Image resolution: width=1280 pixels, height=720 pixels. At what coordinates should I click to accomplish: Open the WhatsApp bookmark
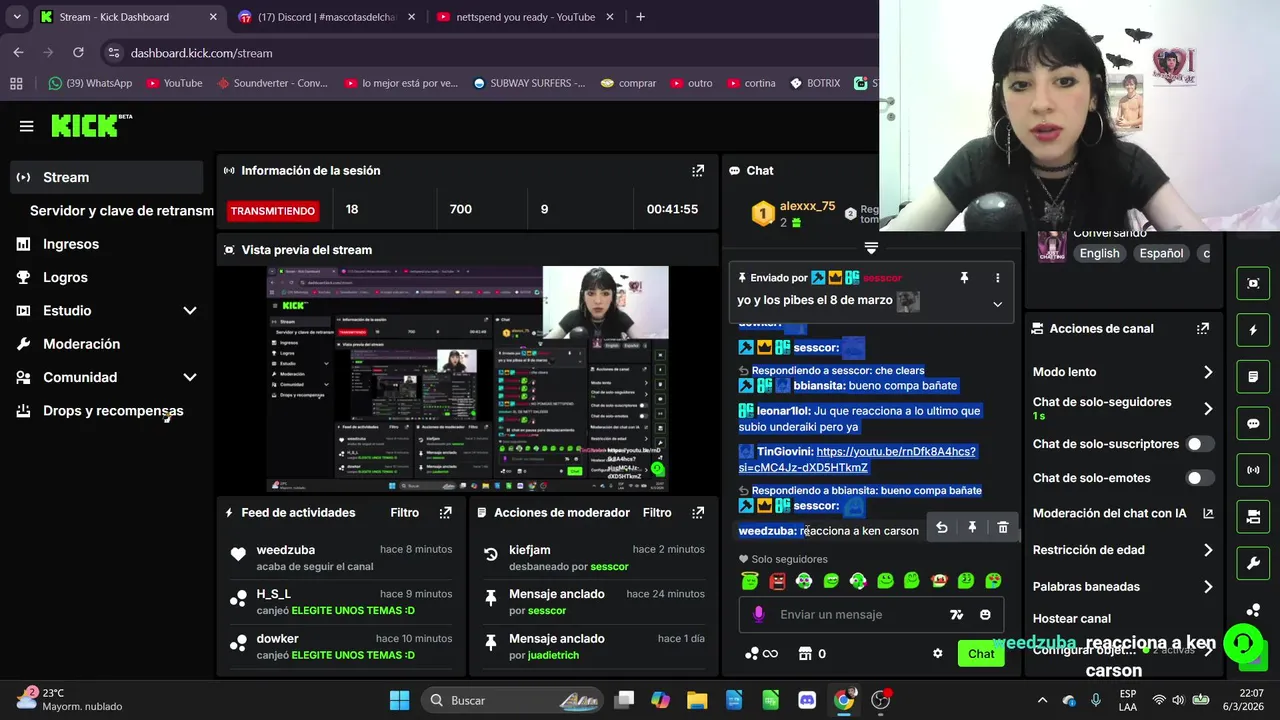(x=90, y=83)
